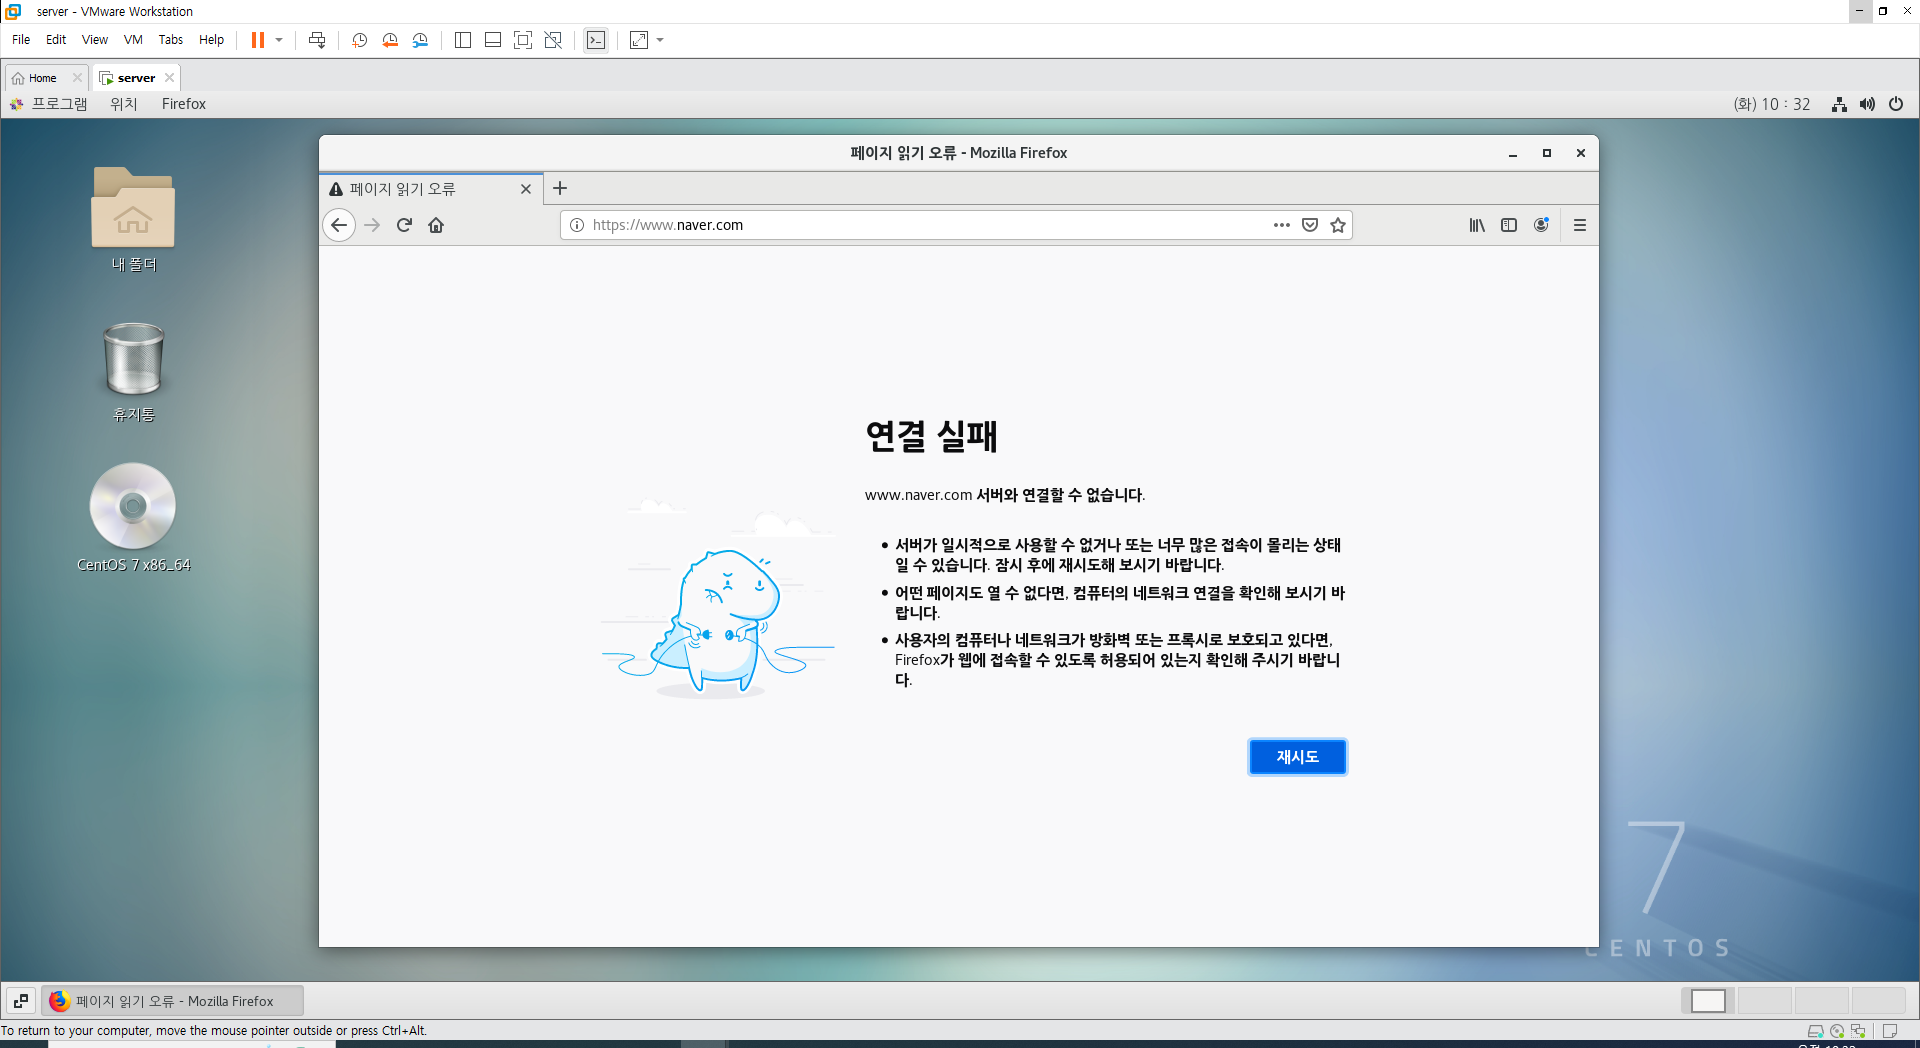Screen dimensions: 1920x1048
Task: Click the VMware pause (suspend) button
Action: (257, 40)
